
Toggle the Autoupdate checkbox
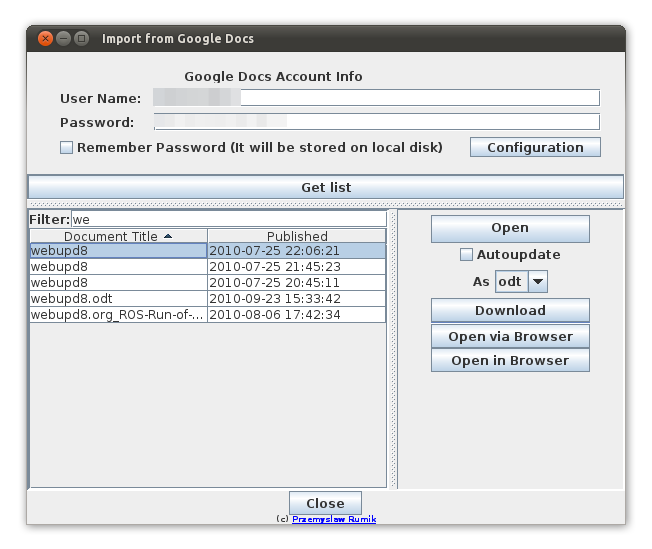466,255
